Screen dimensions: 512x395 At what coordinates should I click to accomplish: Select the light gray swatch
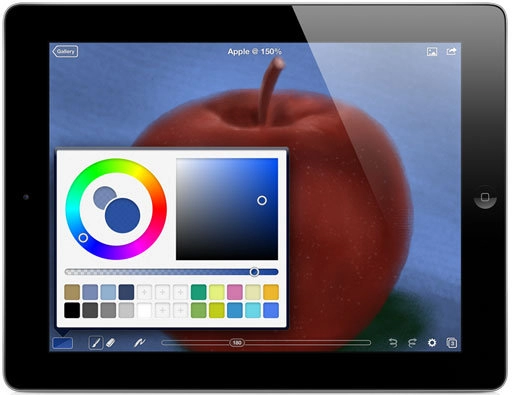coord(126,310)
